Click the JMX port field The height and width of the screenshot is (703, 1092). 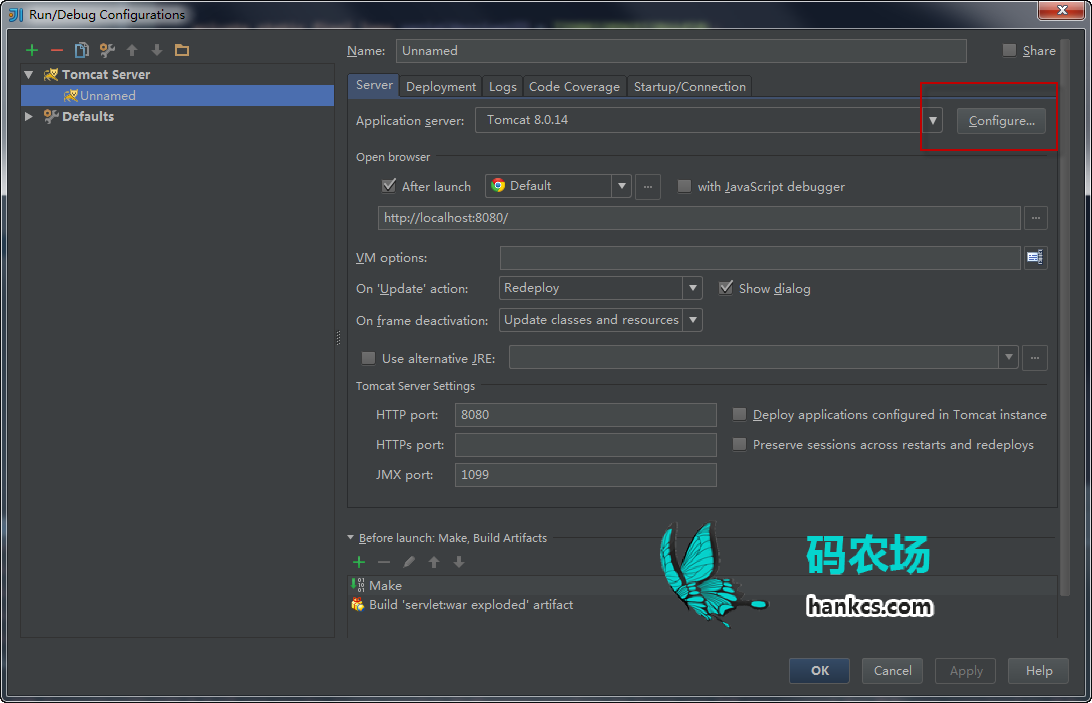[585, 474]
